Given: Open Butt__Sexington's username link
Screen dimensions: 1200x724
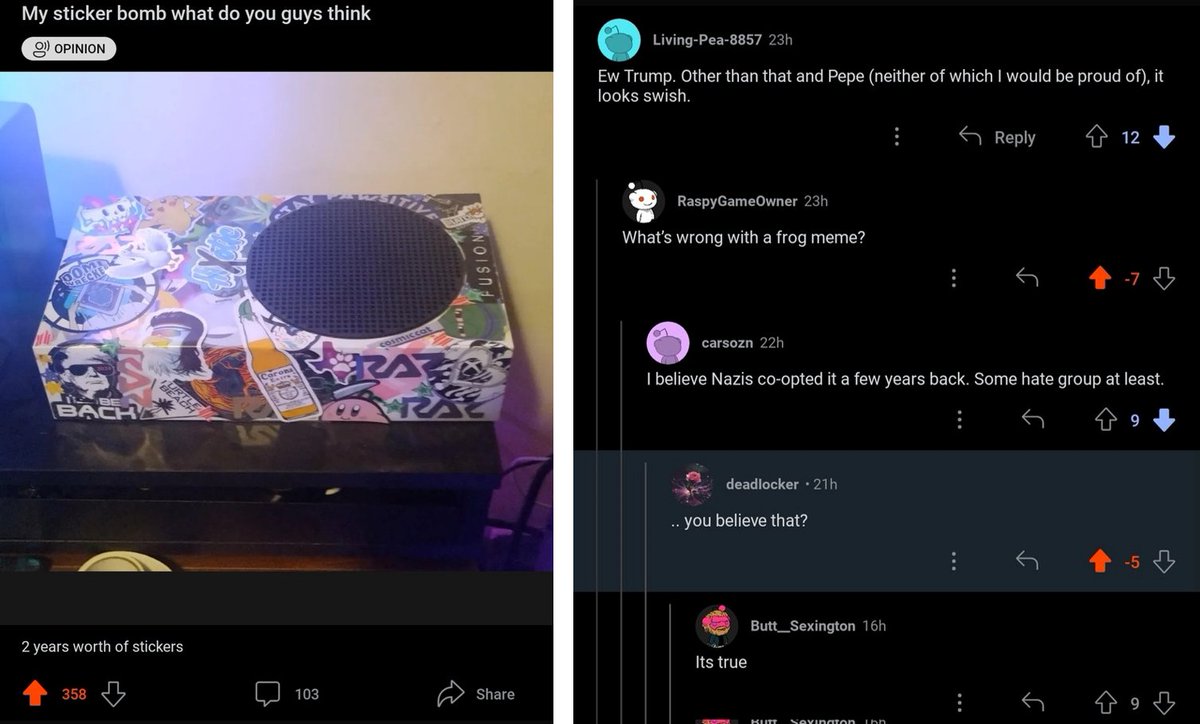Looking at the screenshot, I should 803,626.
